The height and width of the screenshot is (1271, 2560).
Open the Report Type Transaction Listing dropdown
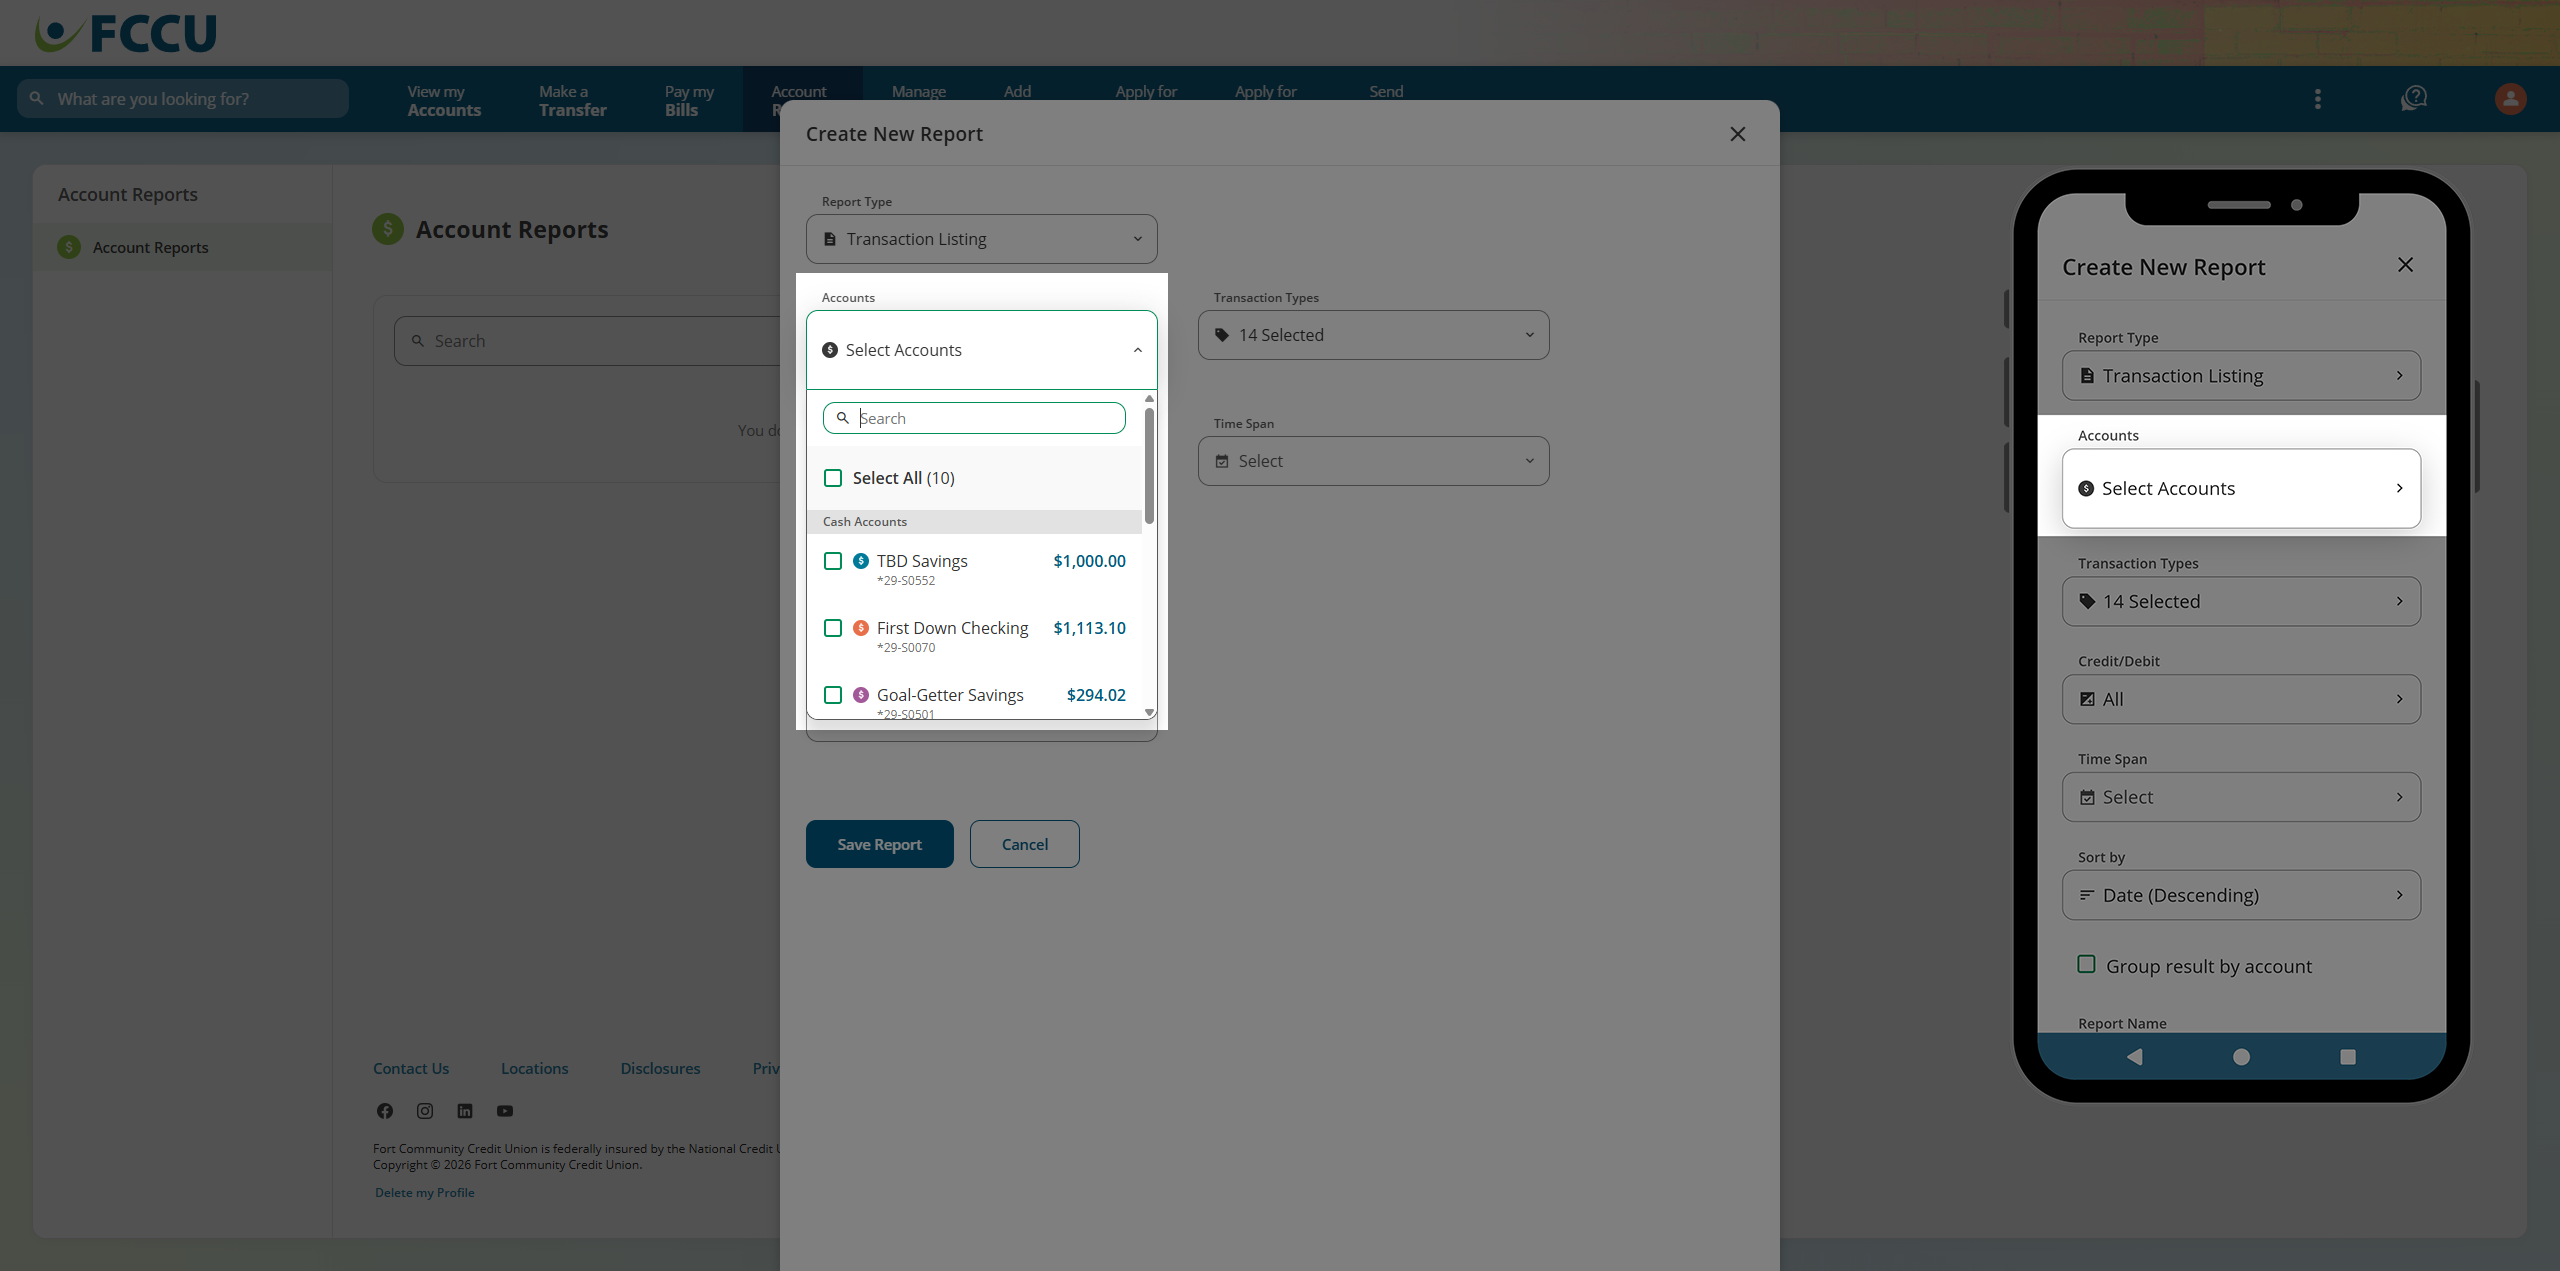click(982, 239)
